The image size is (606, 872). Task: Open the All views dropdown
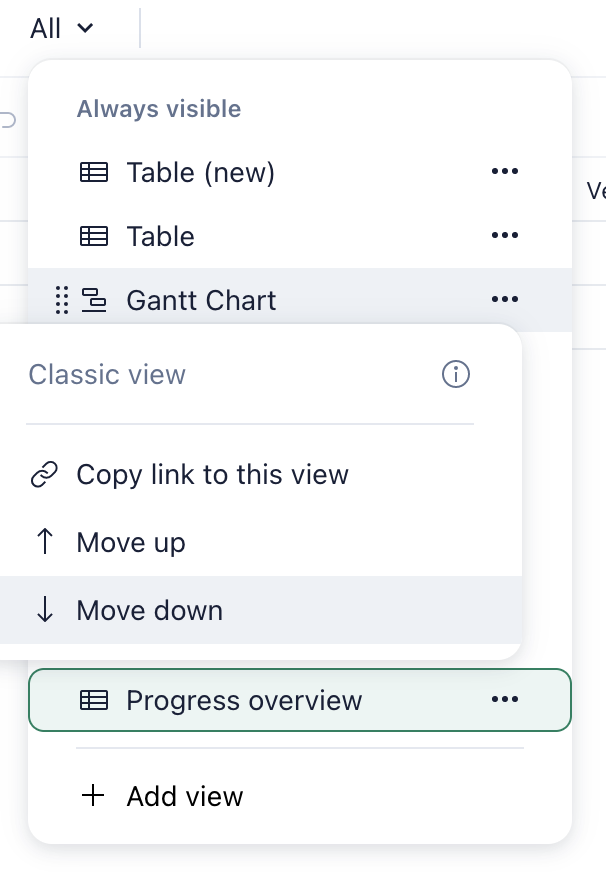[61, 28]
